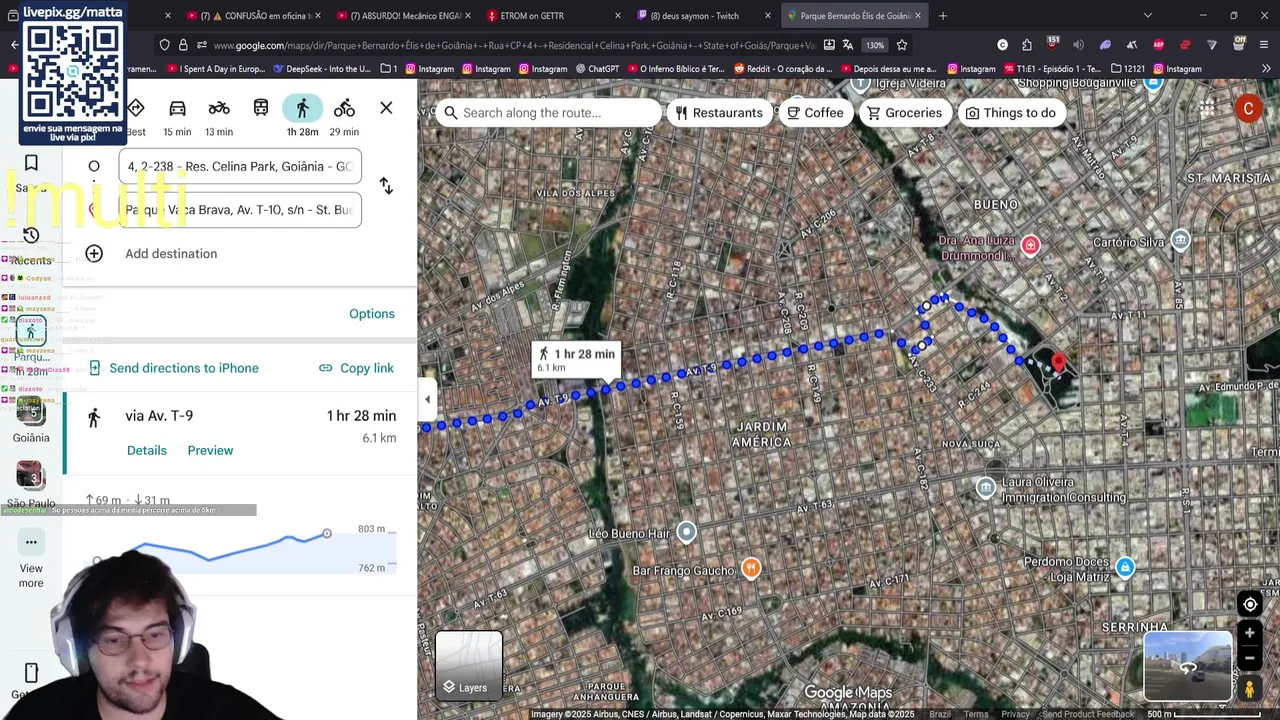The image size is (1280, 720).
Task: Open the Saved places bookmark icon
Action: (31, 164)
